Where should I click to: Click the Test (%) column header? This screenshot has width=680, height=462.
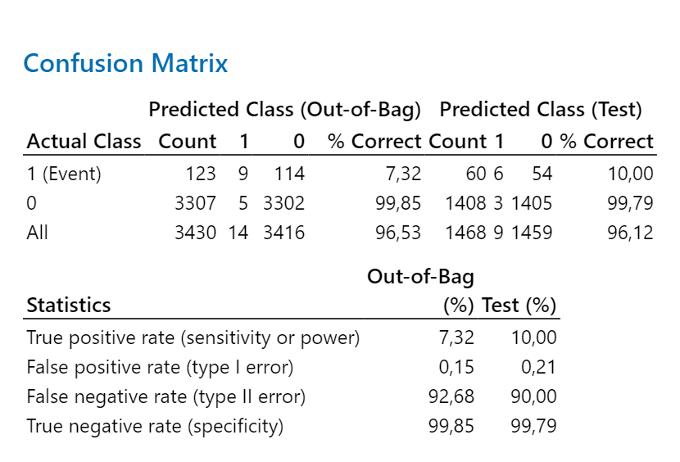pos(519,305)
